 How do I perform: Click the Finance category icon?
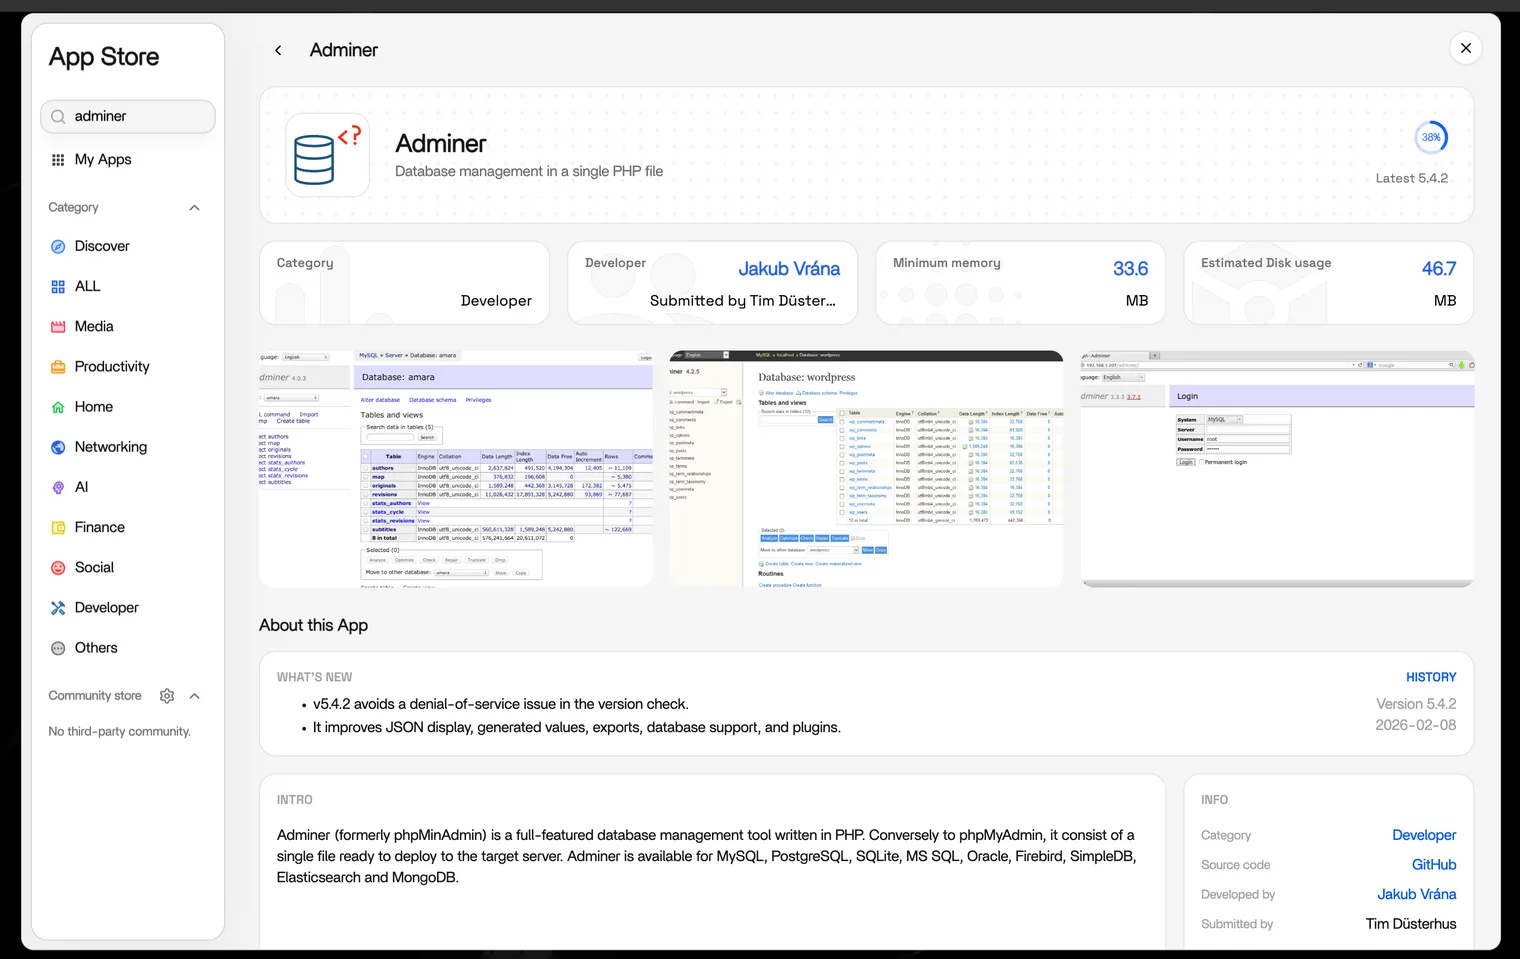(x=58, y=527)
